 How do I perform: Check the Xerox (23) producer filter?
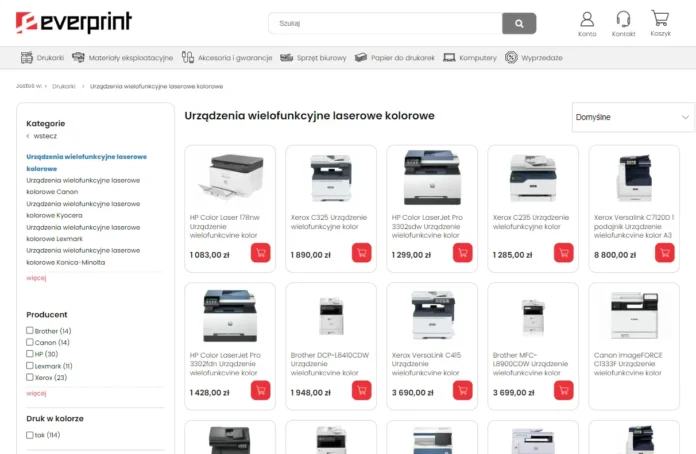tap(30, 377)
